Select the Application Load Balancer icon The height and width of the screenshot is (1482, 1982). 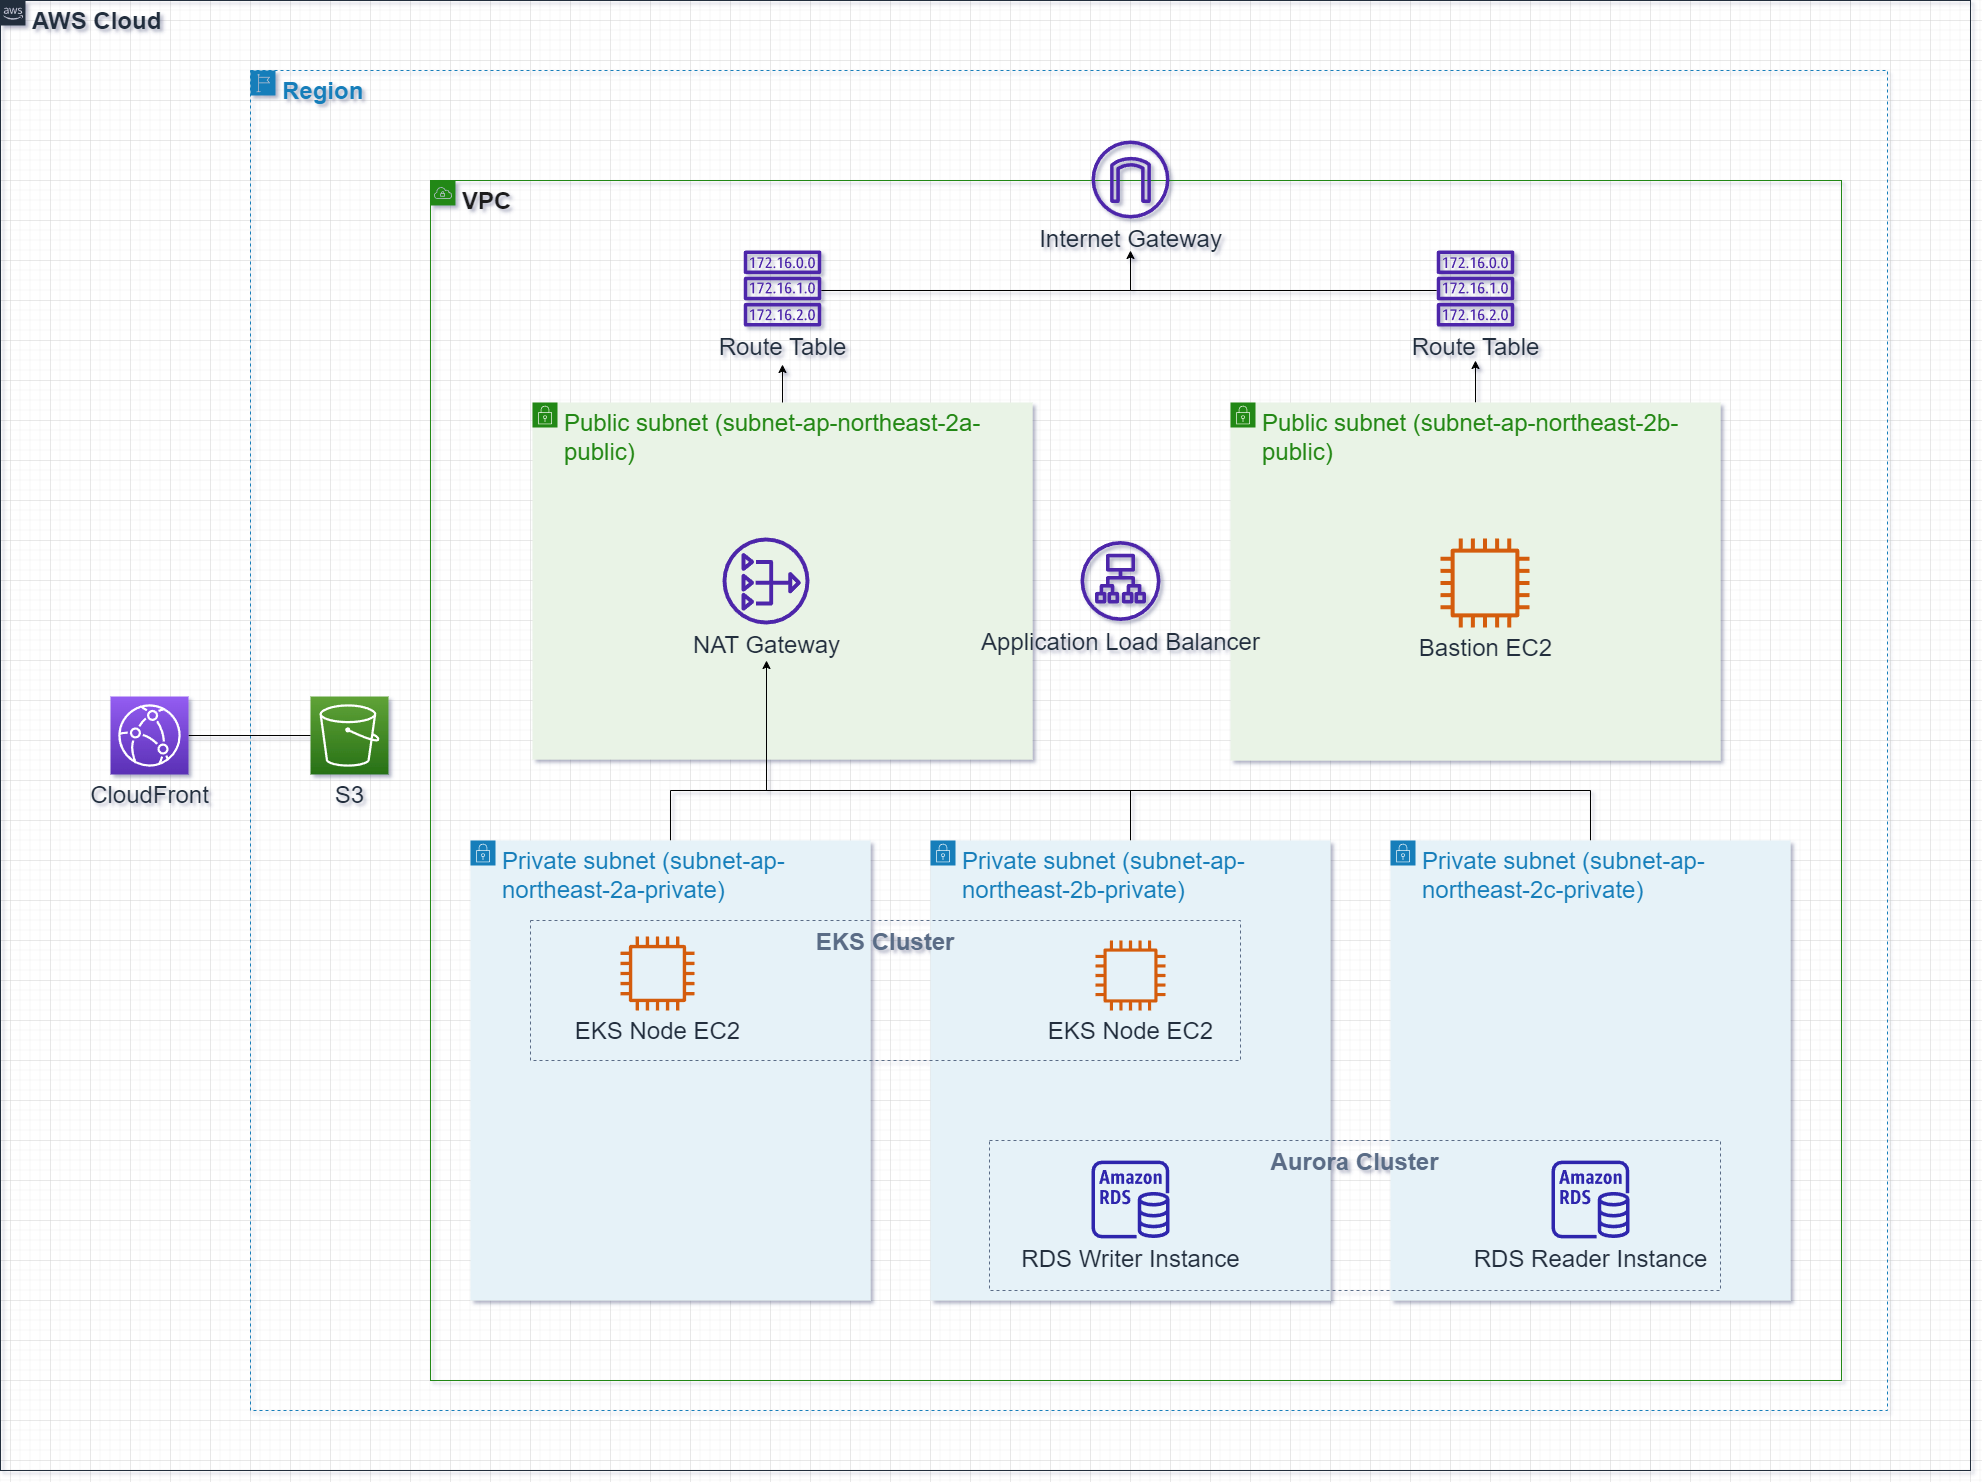(1120, 581)
